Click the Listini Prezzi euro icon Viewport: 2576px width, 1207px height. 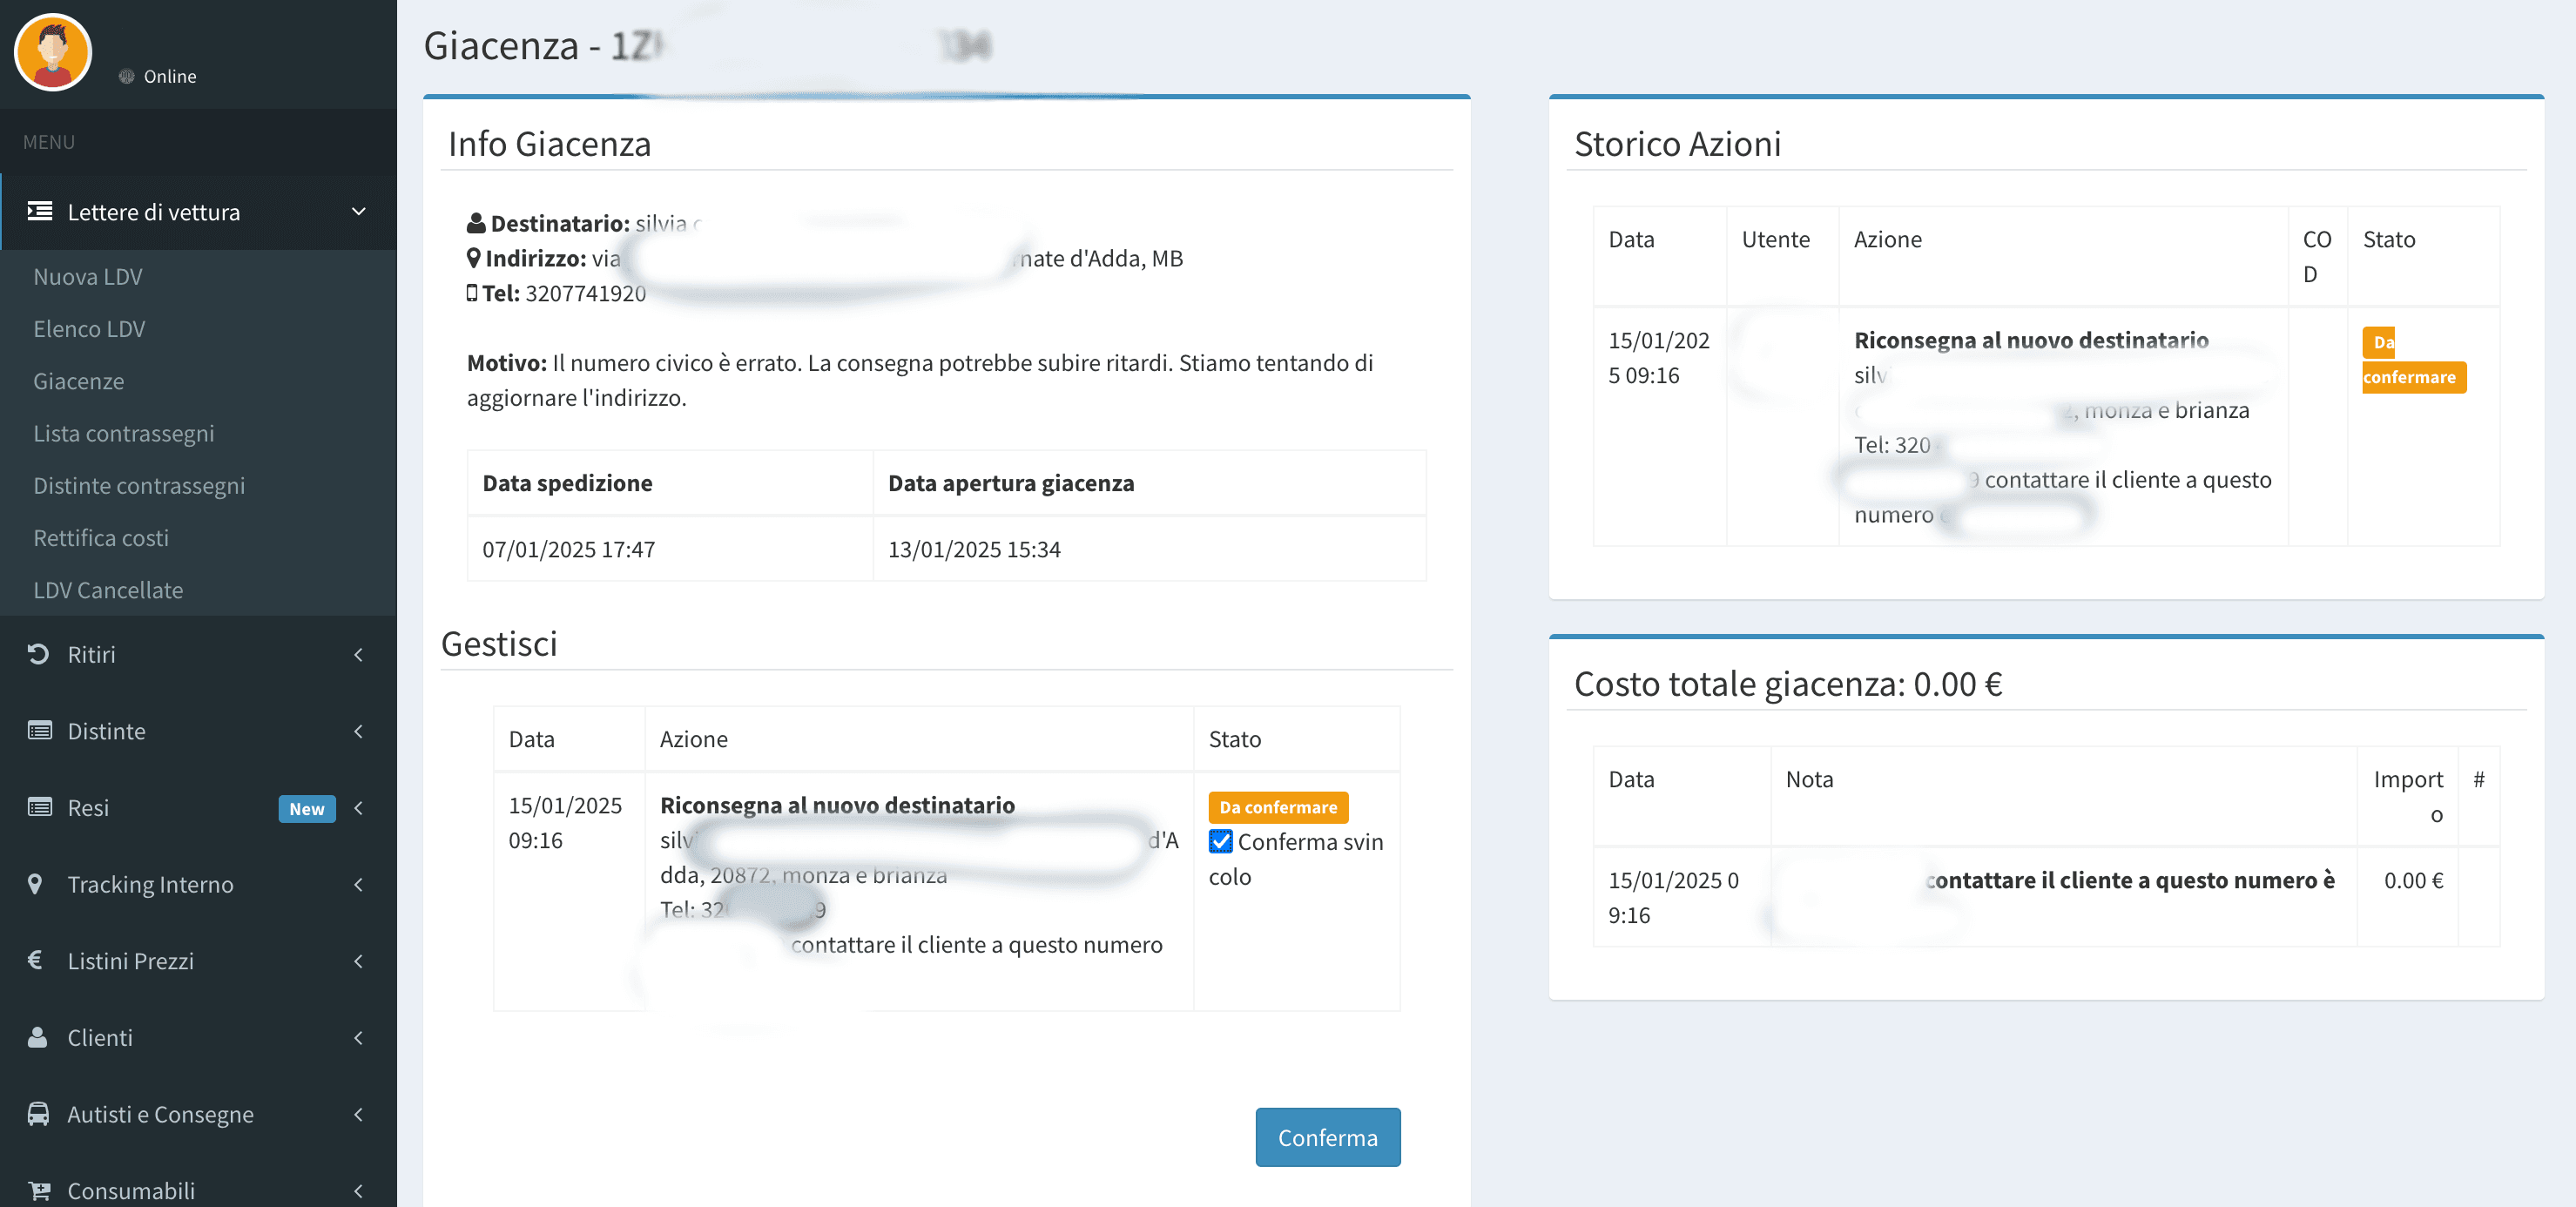tap(35, 960)
